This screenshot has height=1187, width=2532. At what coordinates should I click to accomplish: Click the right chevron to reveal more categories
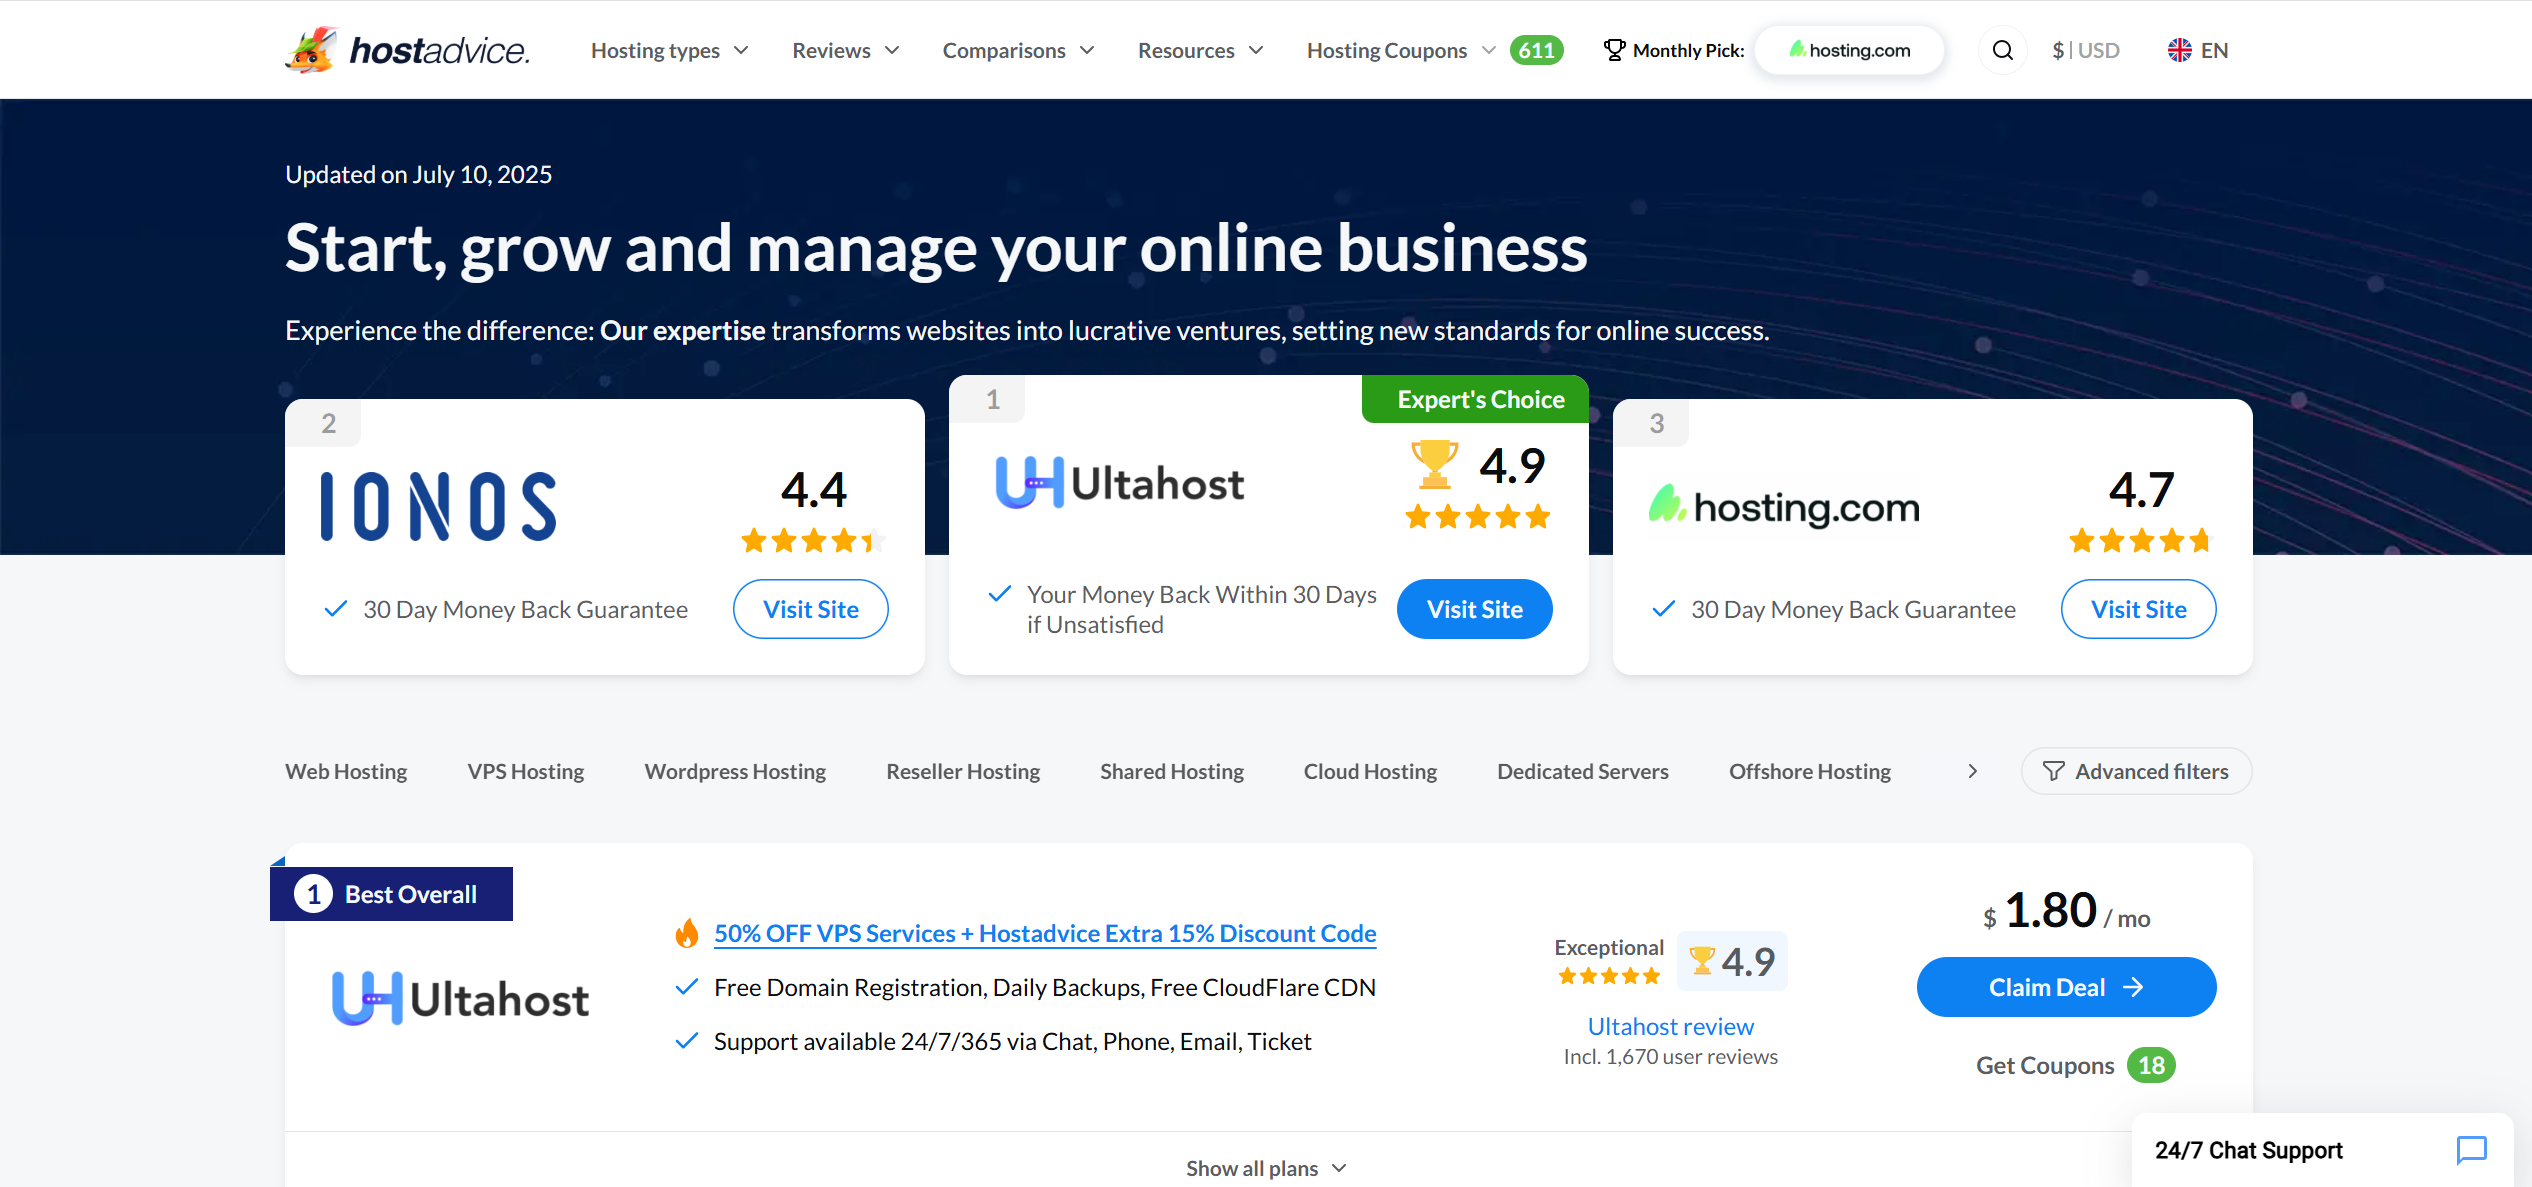pos(1972,770)
